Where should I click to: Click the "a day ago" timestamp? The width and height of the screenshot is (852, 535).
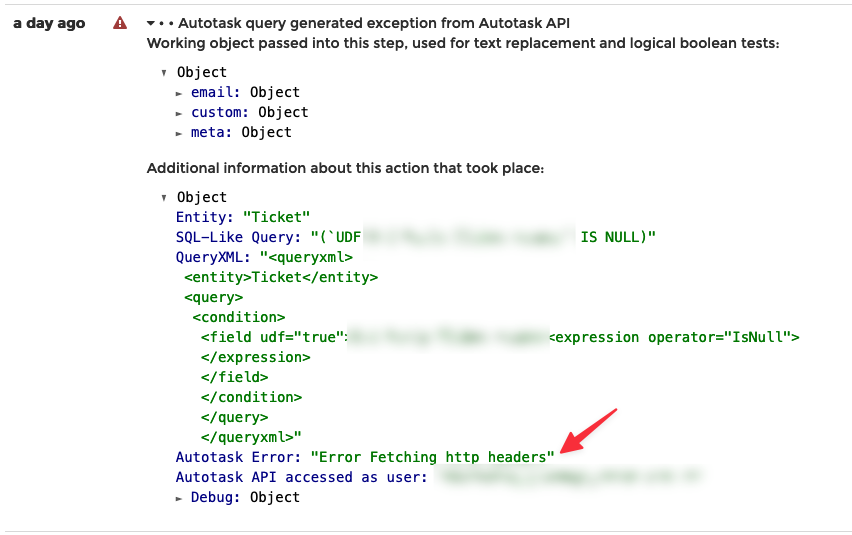coord(49,23)
